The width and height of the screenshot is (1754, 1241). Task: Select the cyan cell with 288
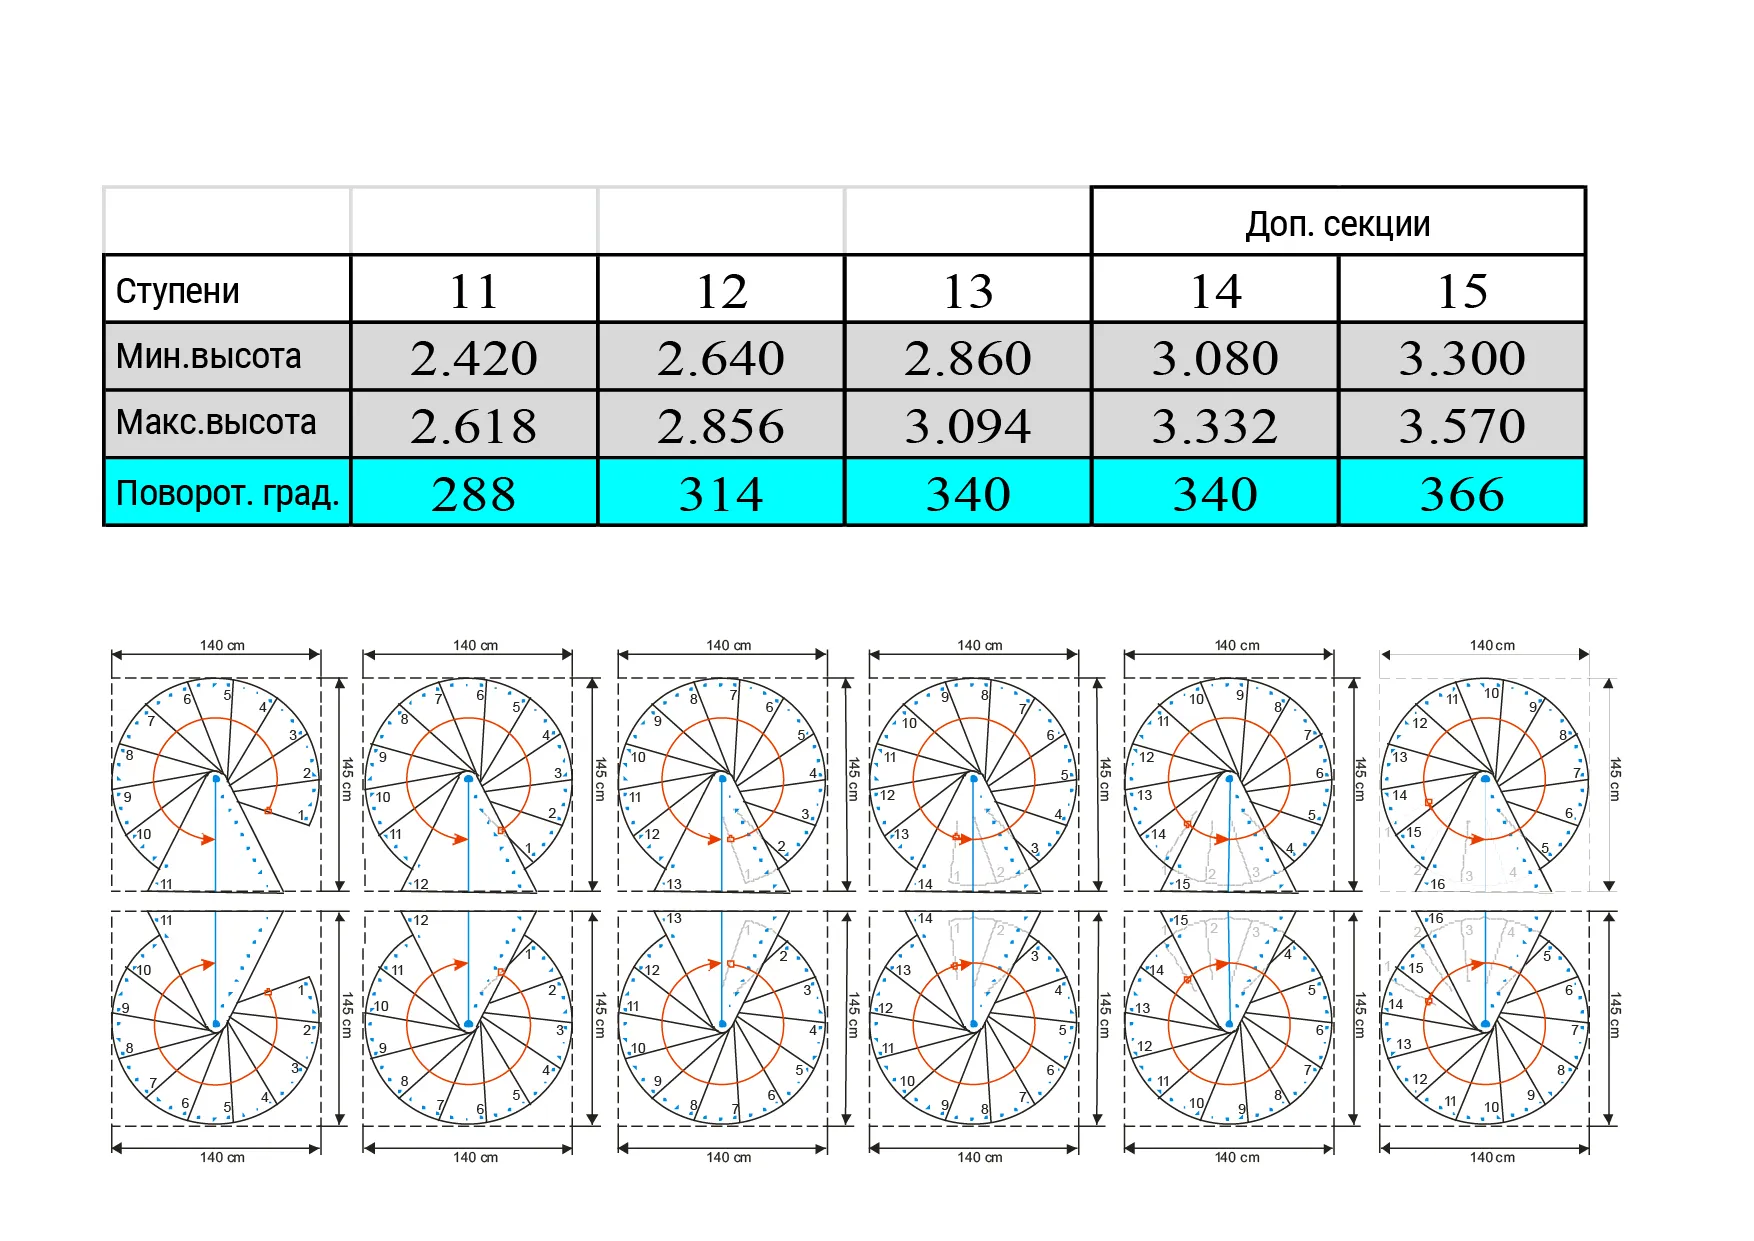coord(474,492)
